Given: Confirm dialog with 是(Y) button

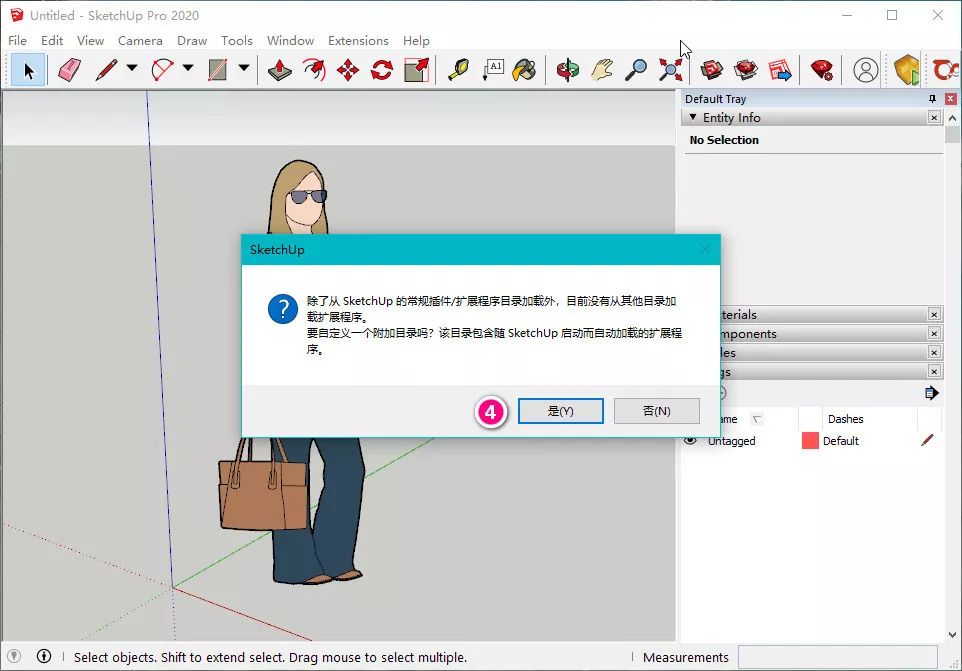Looking at the screenshot, I should (x=561, y=411).
